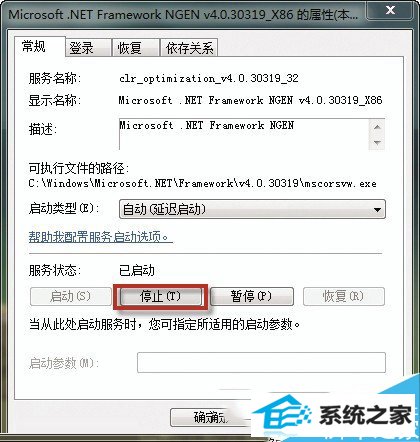Click the executable path mscorsvw.exe text
The width and height of the screenshot is (420, 442).
[x=202, y=183]
